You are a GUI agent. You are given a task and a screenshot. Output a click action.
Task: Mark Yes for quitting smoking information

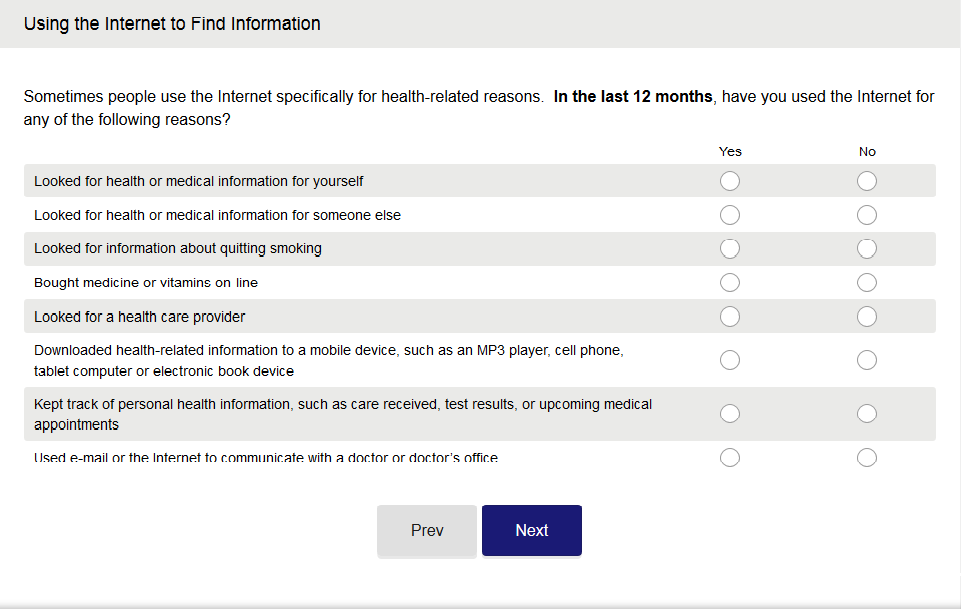pyautogui.click(x=730, y=248)
